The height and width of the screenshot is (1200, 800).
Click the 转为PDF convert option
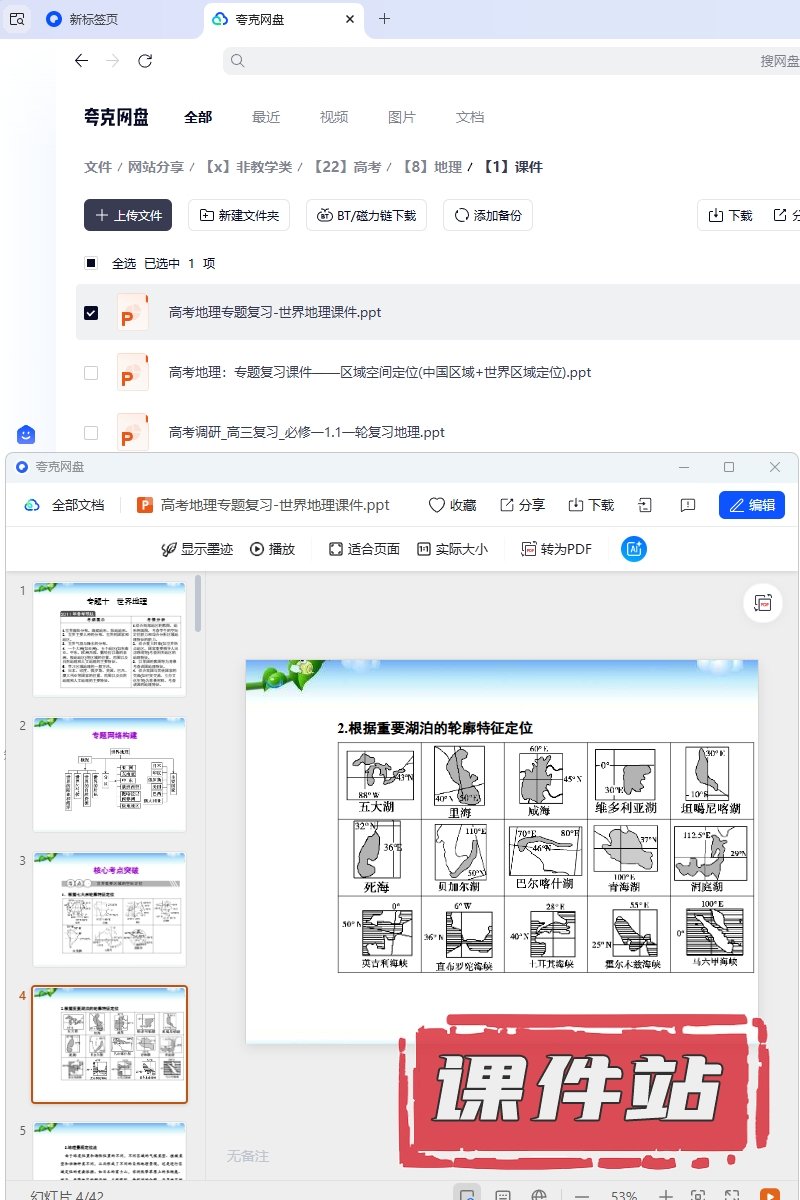coord(557,549)
